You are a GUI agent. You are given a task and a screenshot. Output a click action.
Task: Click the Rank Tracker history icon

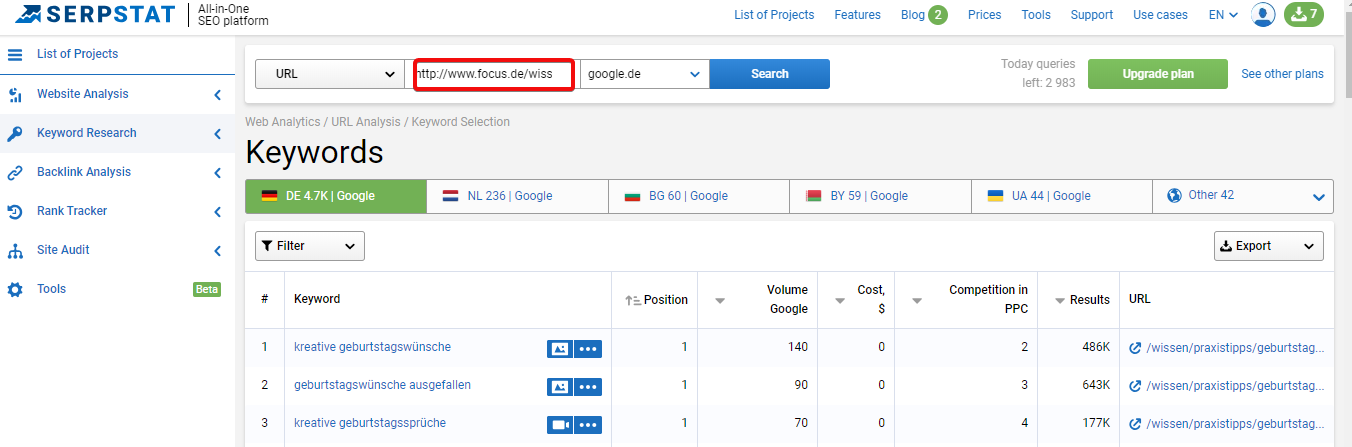click(15, 211)
